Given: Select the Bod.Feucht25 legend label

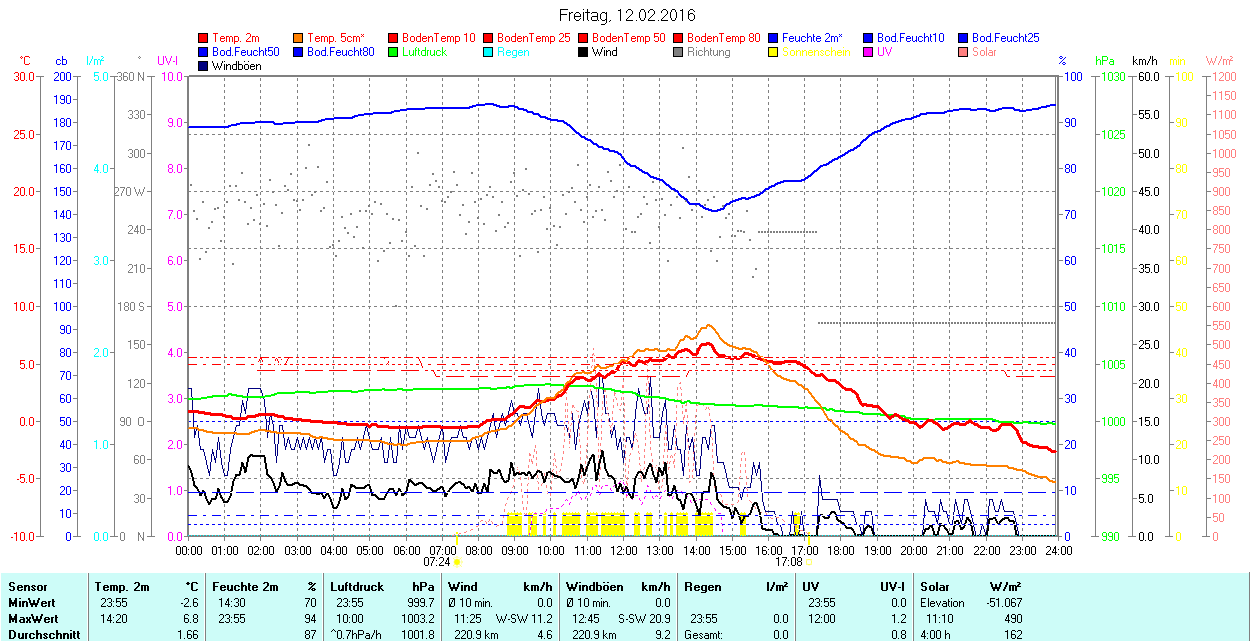Looking at the screenshot, I should tap(1005, 37).
